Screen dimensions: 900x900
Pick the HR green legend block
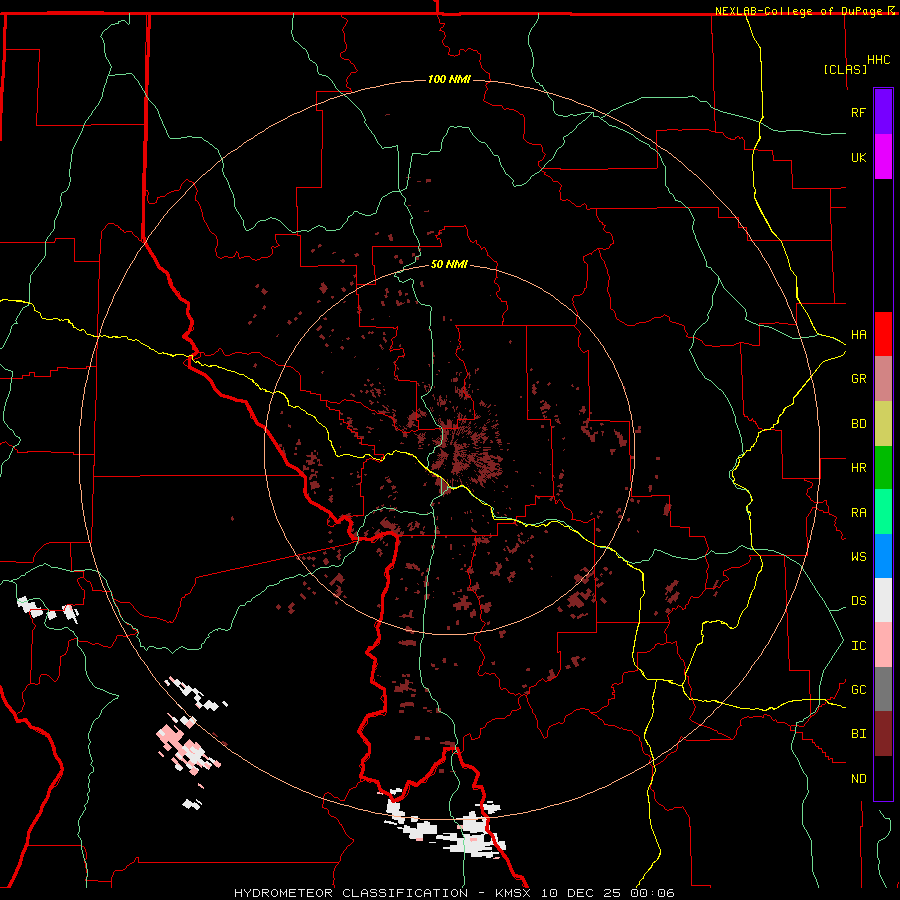883,468
